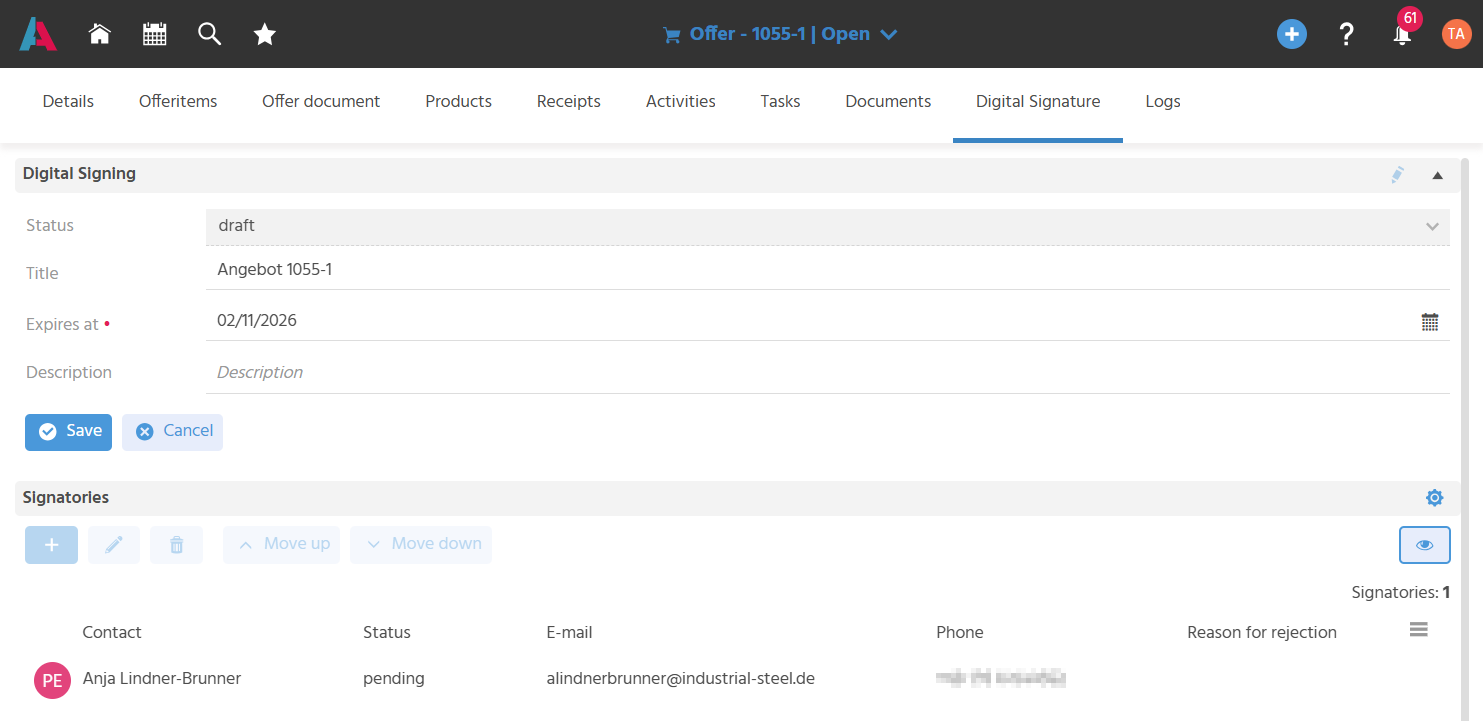The image size is (1483, 721).
Task: Open the Products tab
Action: [x=459, y=102]
